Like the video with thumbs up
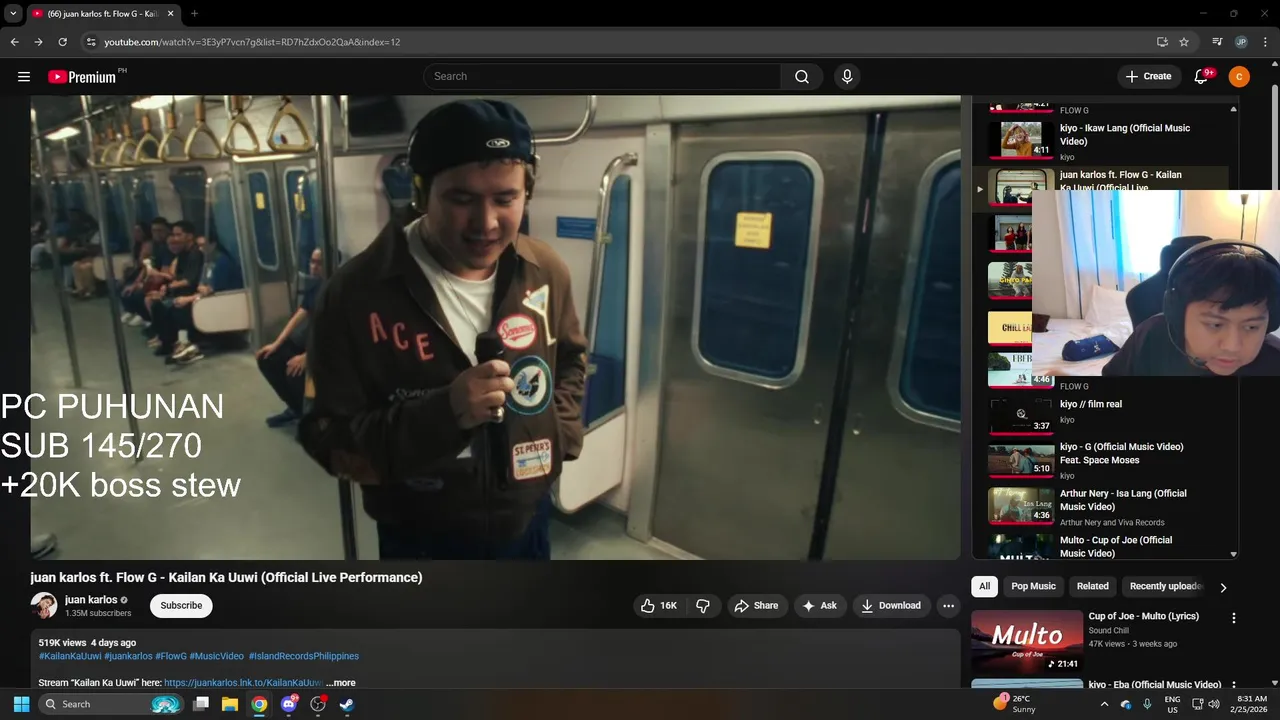This screenshot has height=720, width=1280. coord(659,605)
